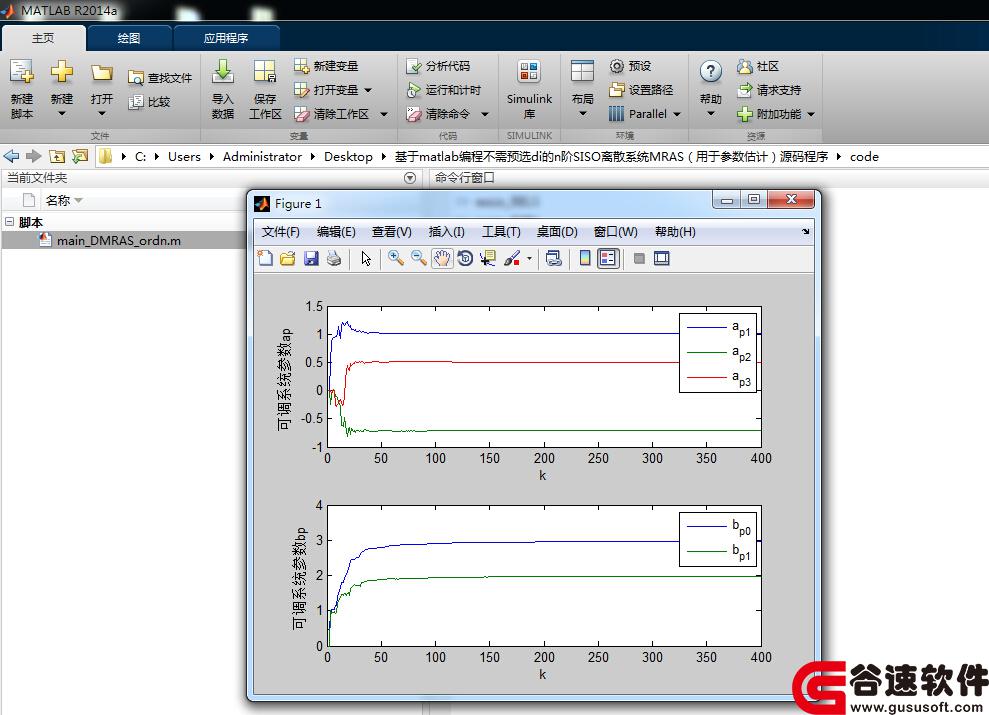Click Save Figure icon in Figure 1 toolbar

311,258
